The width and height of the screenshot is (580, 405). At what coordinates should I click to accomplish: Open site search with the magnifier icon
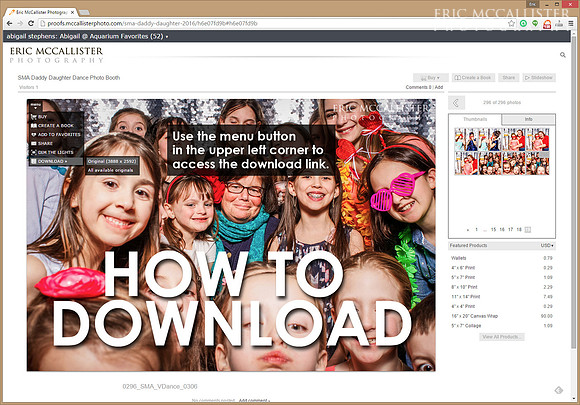pos(563,55)
